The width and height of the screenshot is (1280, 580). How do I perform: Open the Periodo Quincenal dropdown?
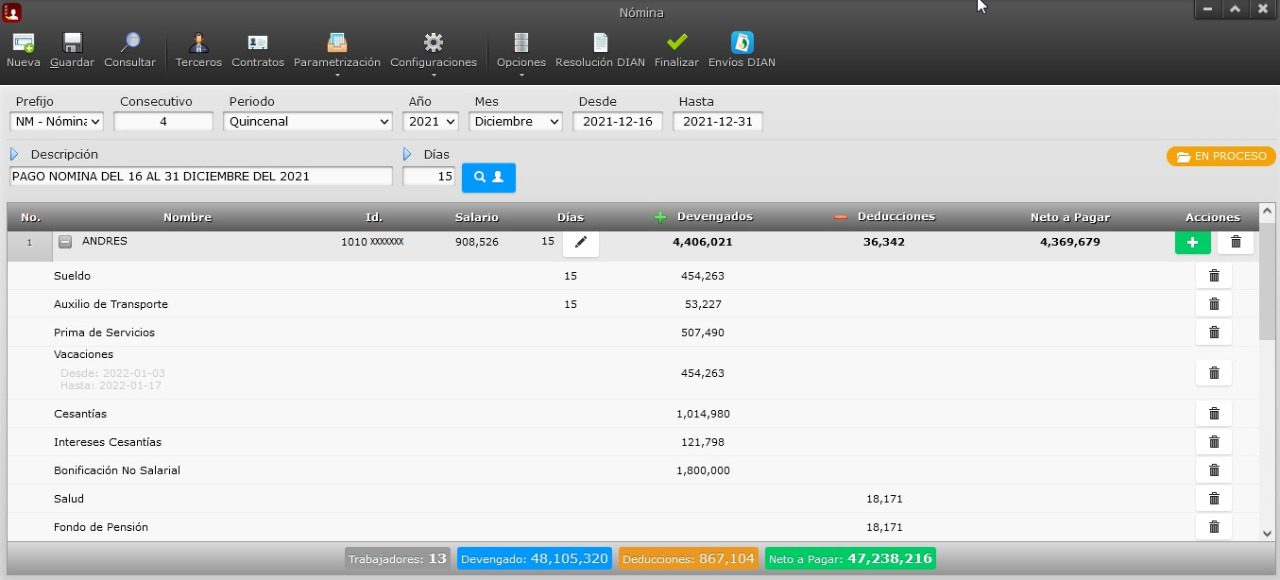click(x=308, y=122)
